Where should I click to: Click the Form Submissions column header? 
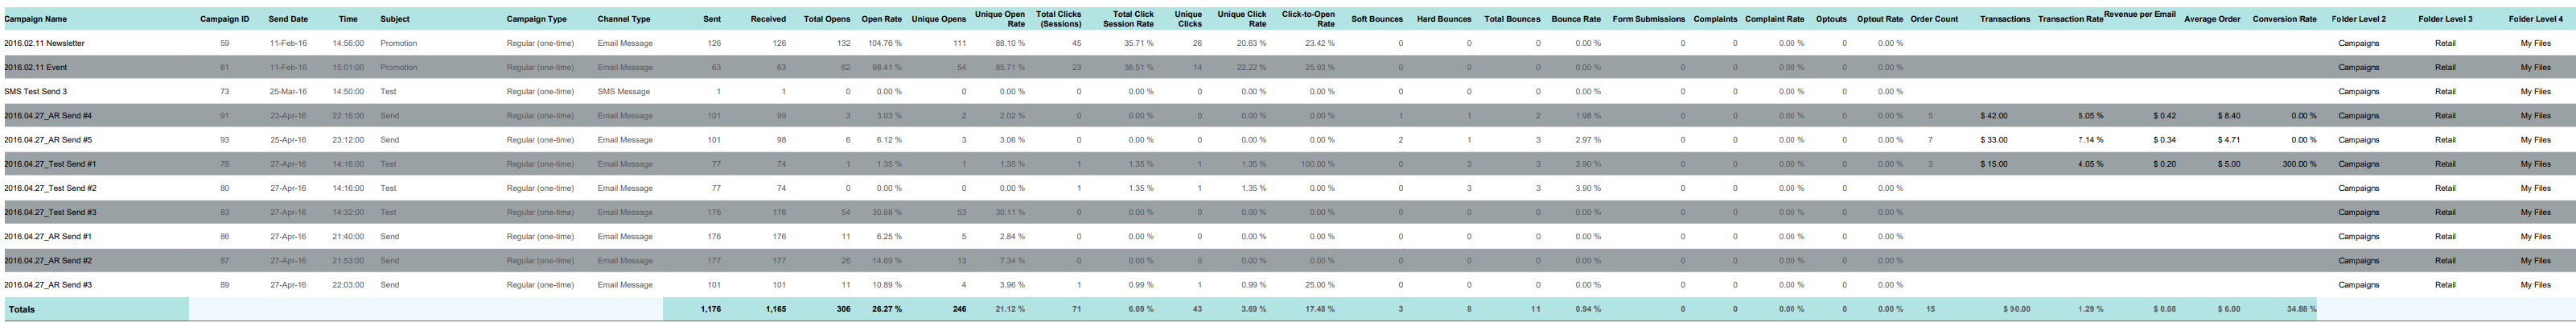pos(1648,19)
